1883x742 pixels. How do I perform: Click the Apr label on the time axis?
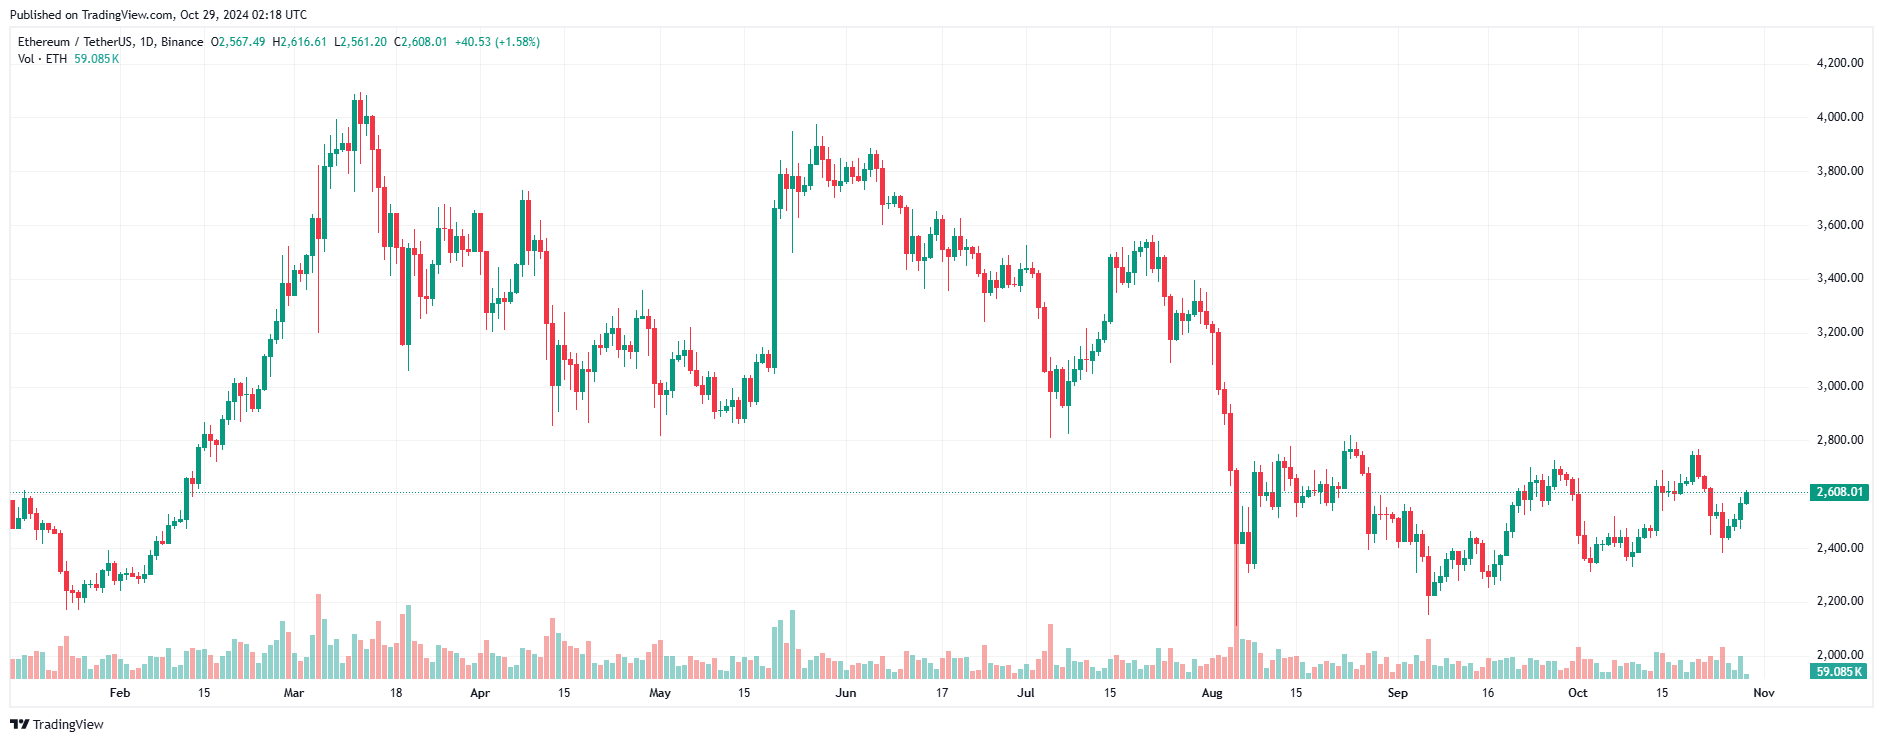click(480, 693)
